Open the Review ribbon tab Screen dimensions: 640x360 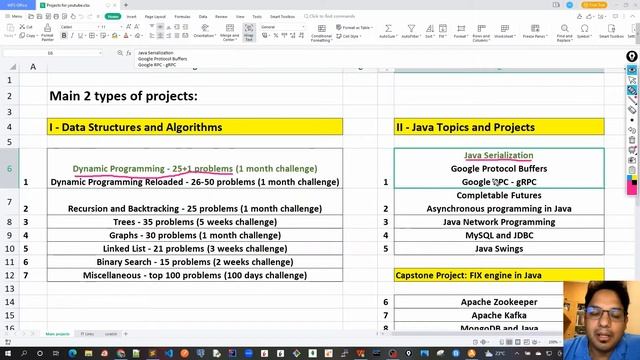(221, 16)
